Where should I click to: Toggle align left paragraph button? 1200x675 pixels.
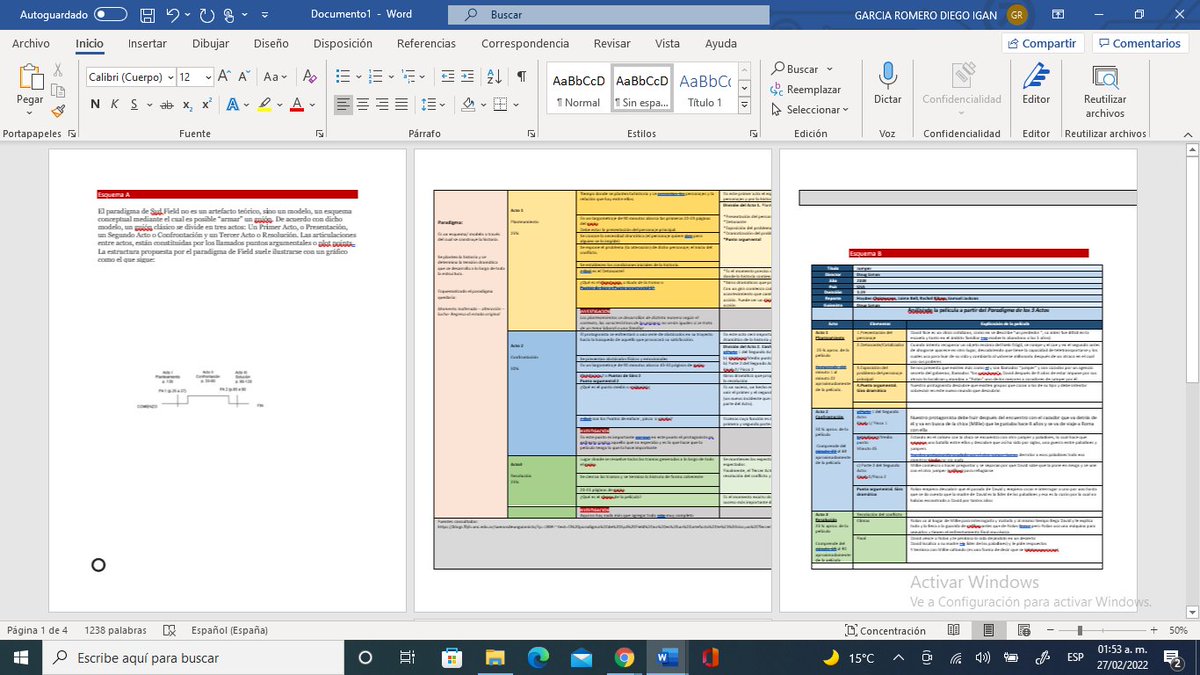click(343, 105)
